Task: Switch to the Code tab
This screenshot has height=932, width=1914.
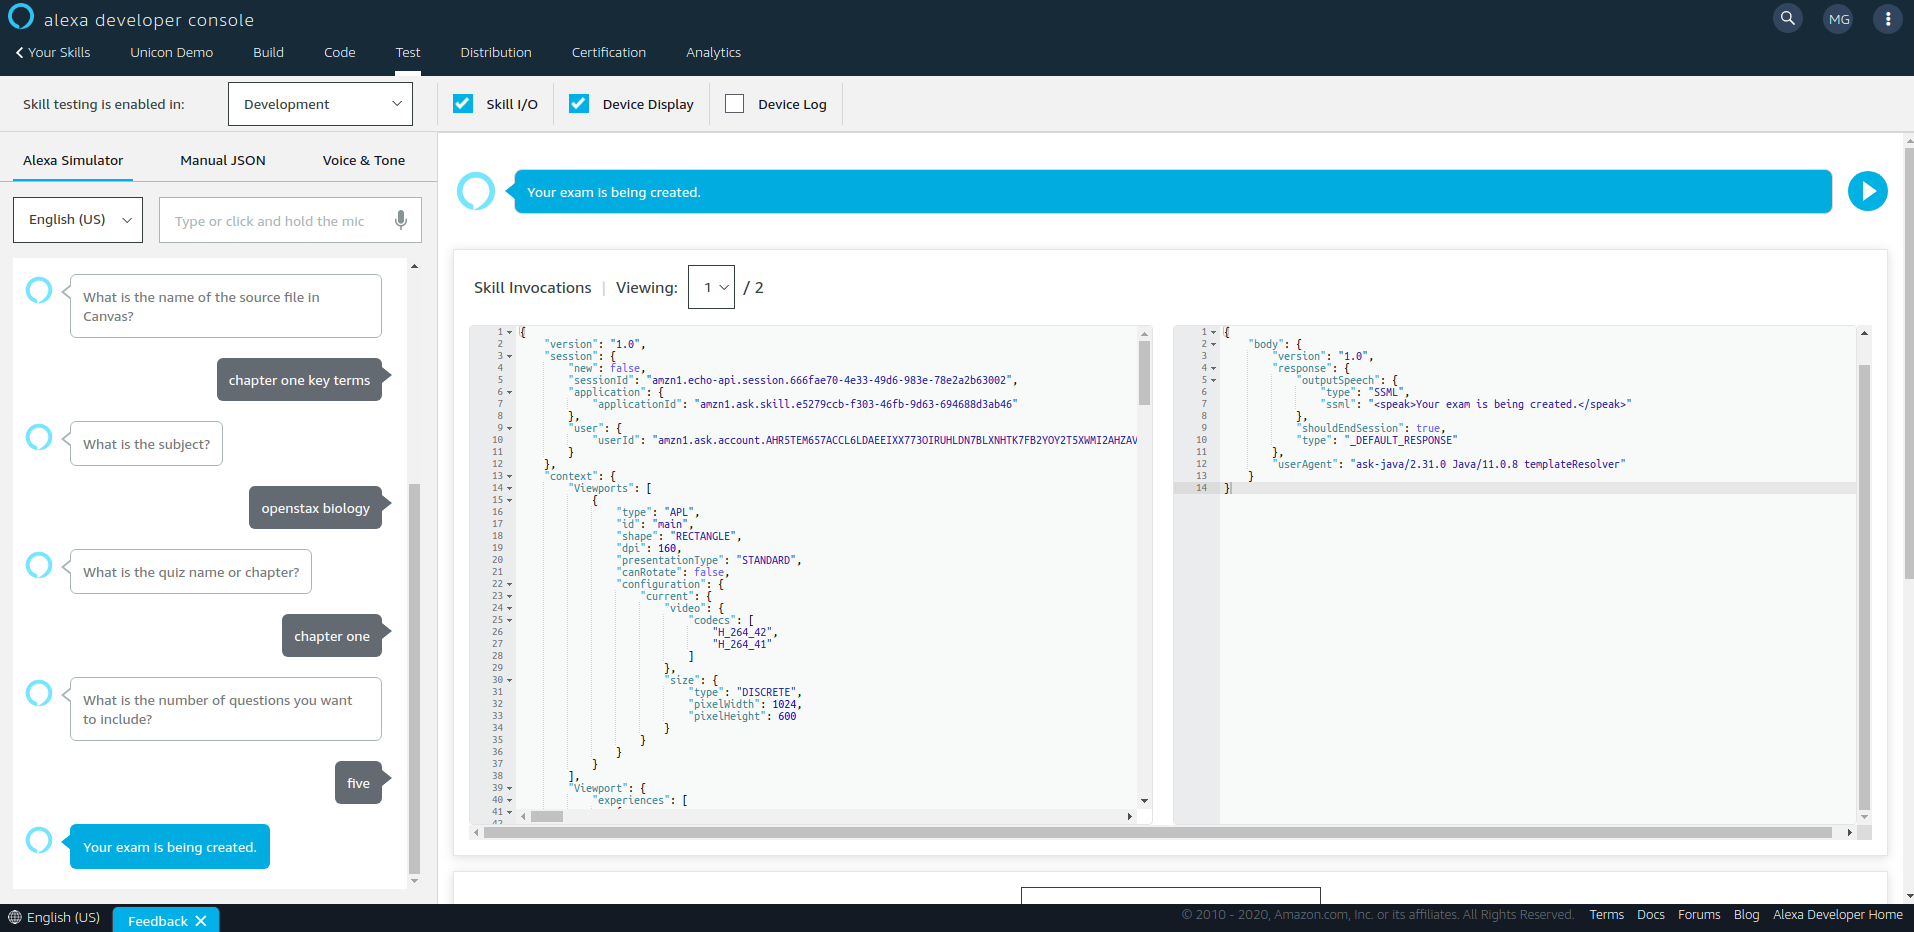Action: (339, 52)
